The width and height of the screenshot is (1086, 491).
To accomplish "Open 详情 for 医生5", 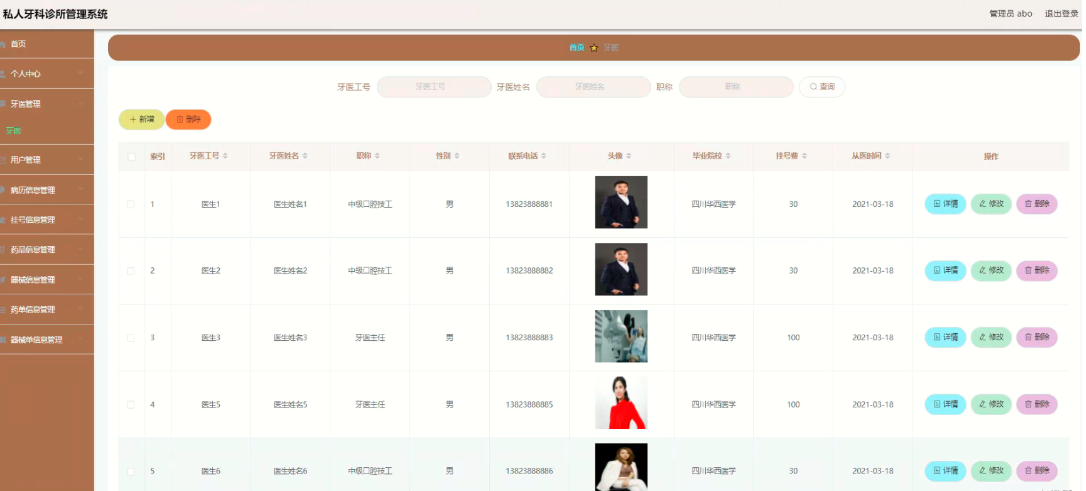I will [x=945, y=404].
